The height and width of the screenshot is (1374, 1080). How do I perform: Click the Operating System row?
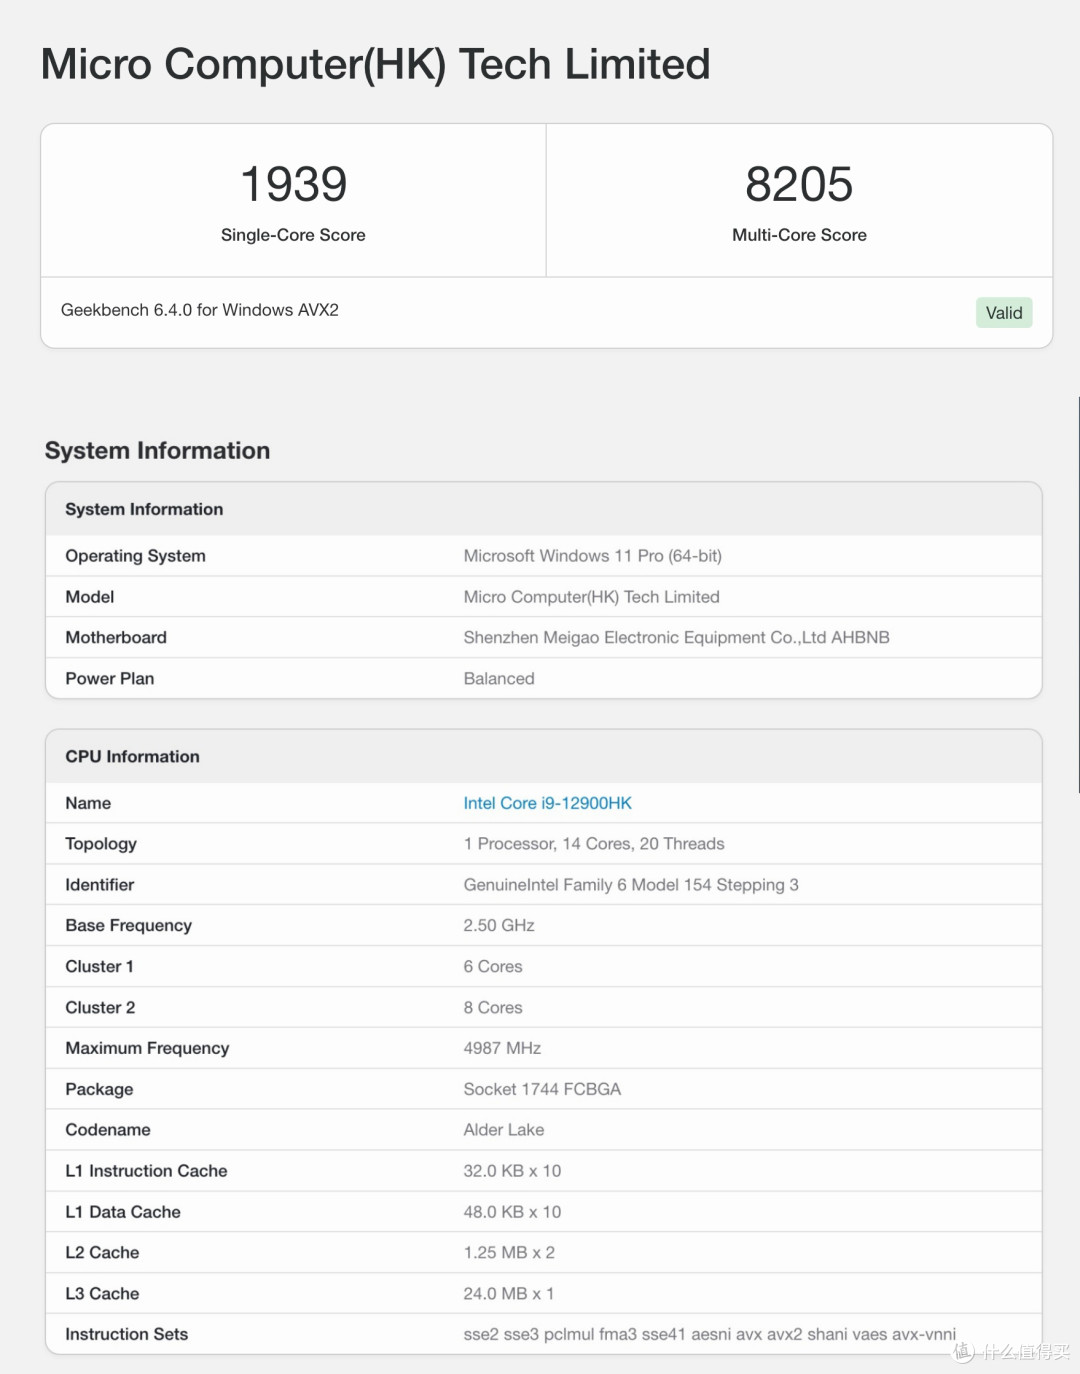tap(544, 556)
